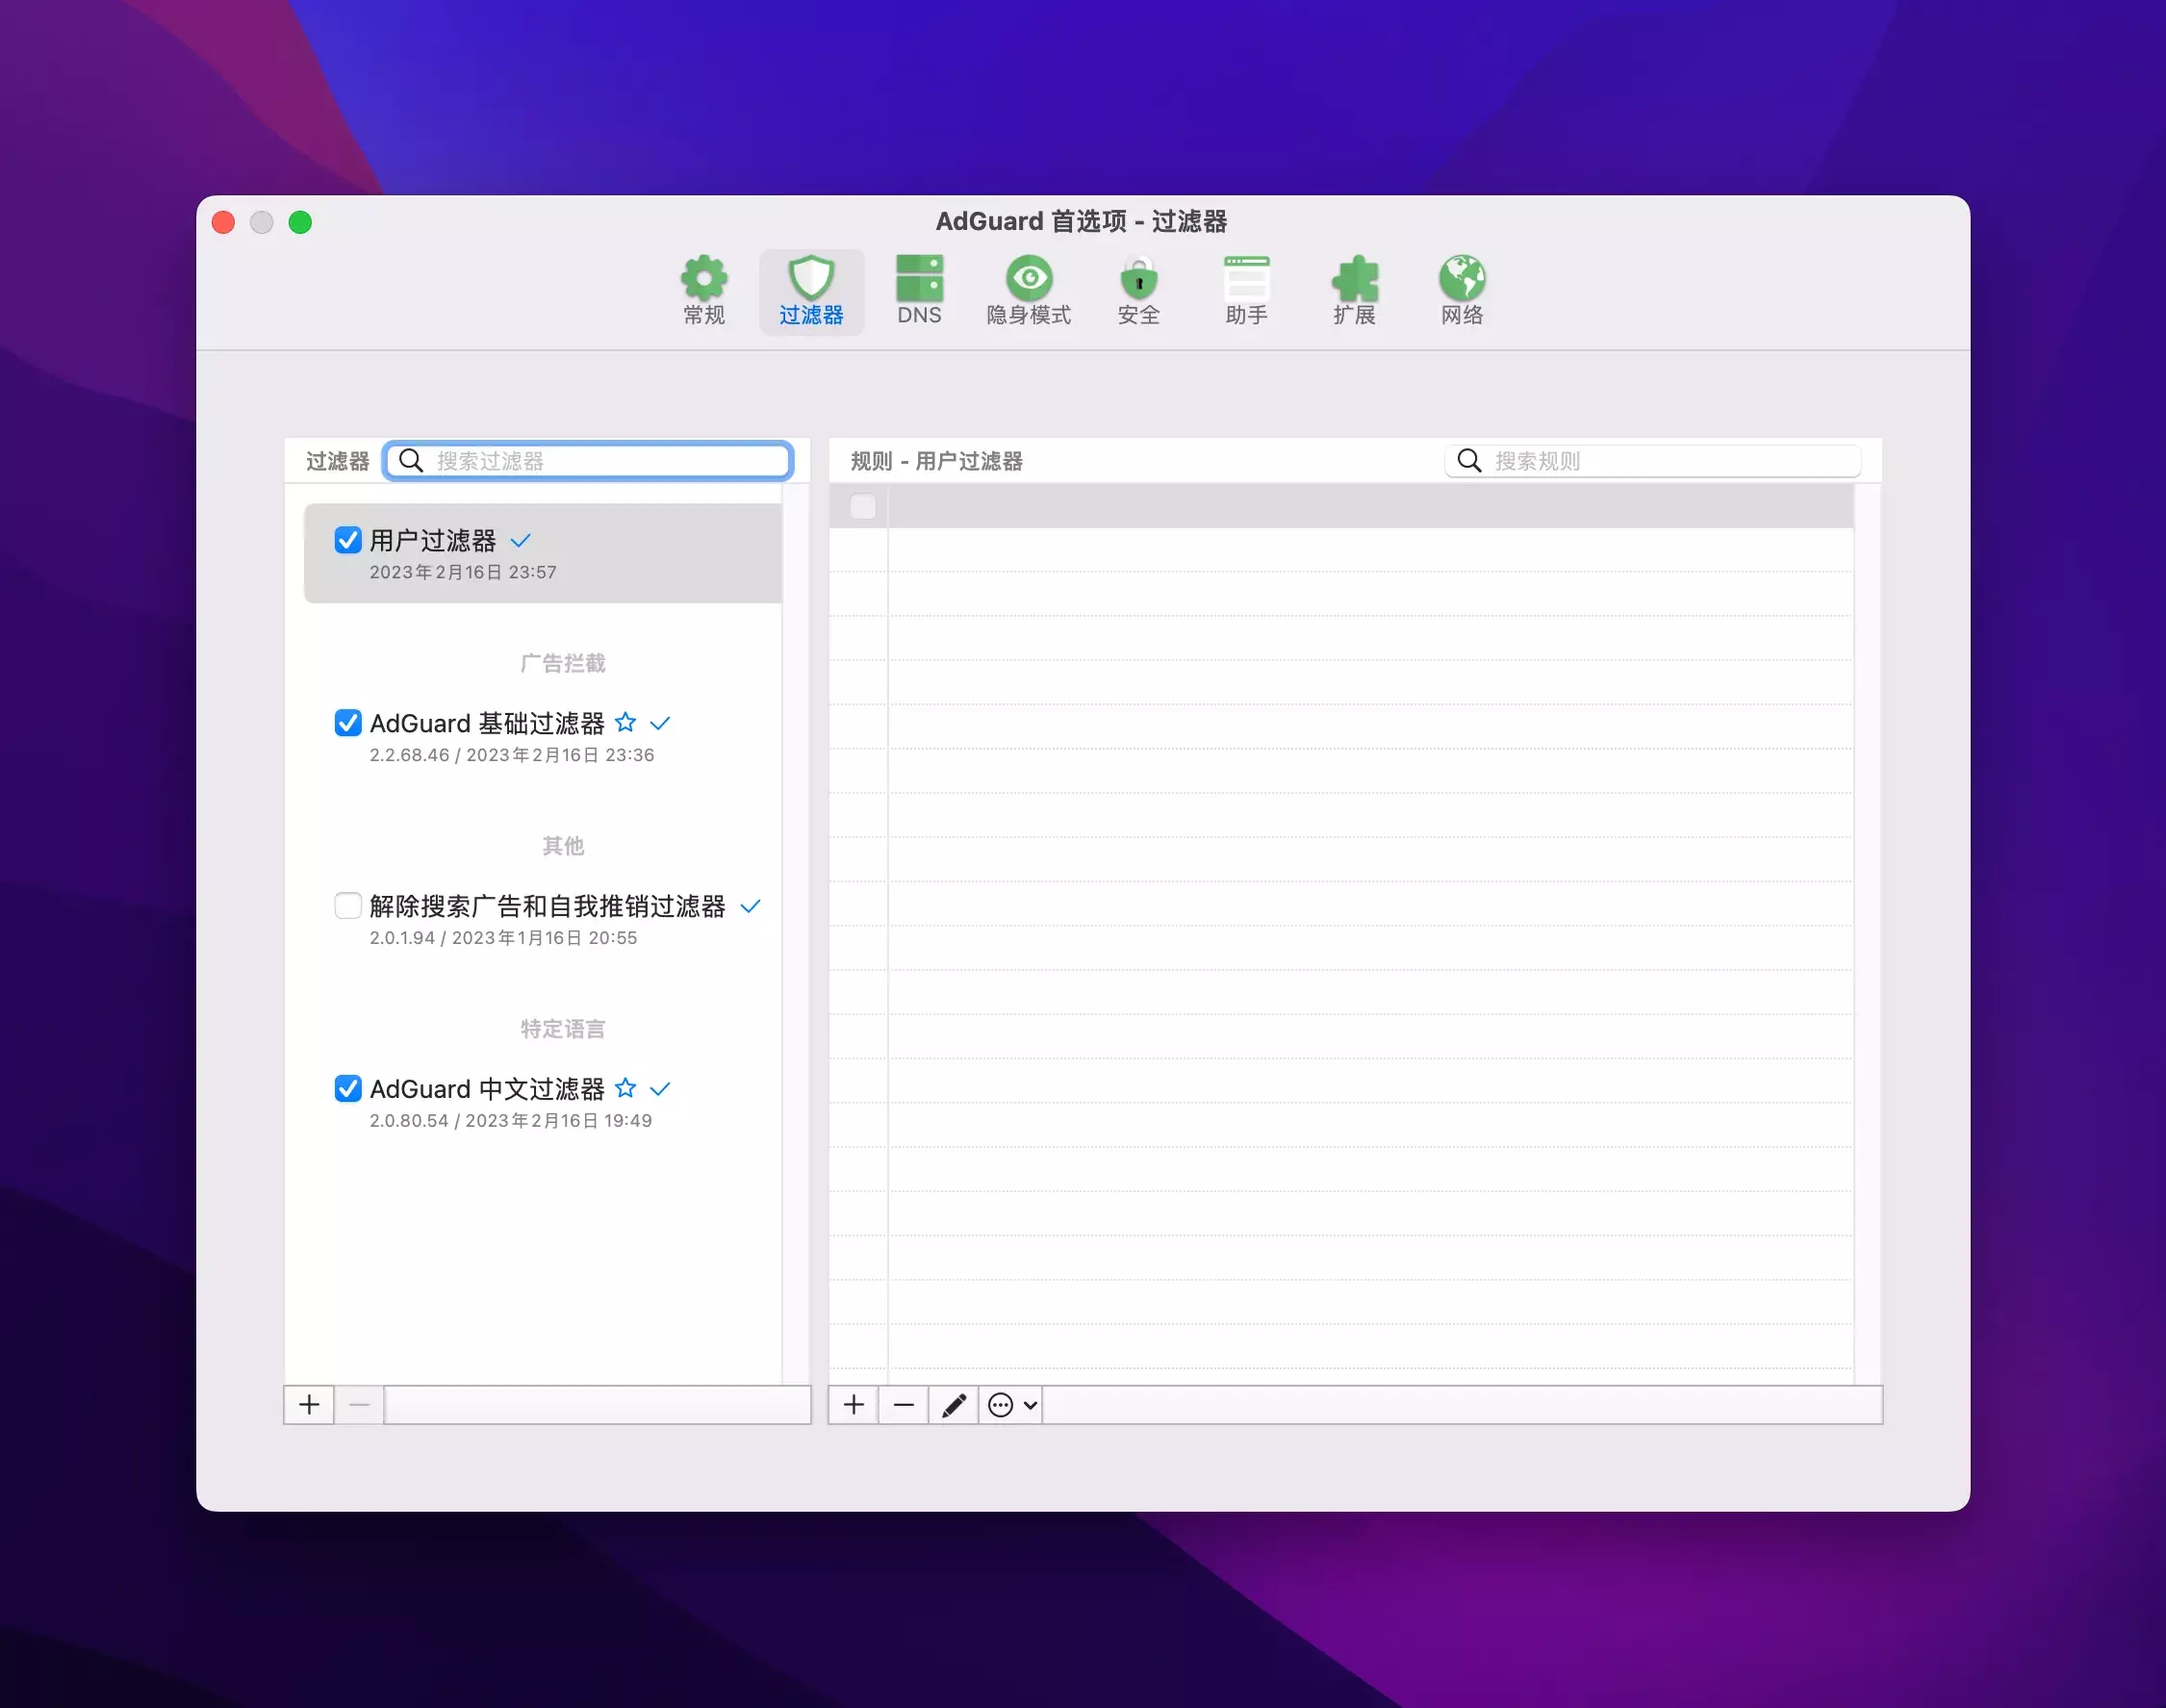Enable 解除搜索广告和自我推销过滤器 checkbox

pos(348,905)
